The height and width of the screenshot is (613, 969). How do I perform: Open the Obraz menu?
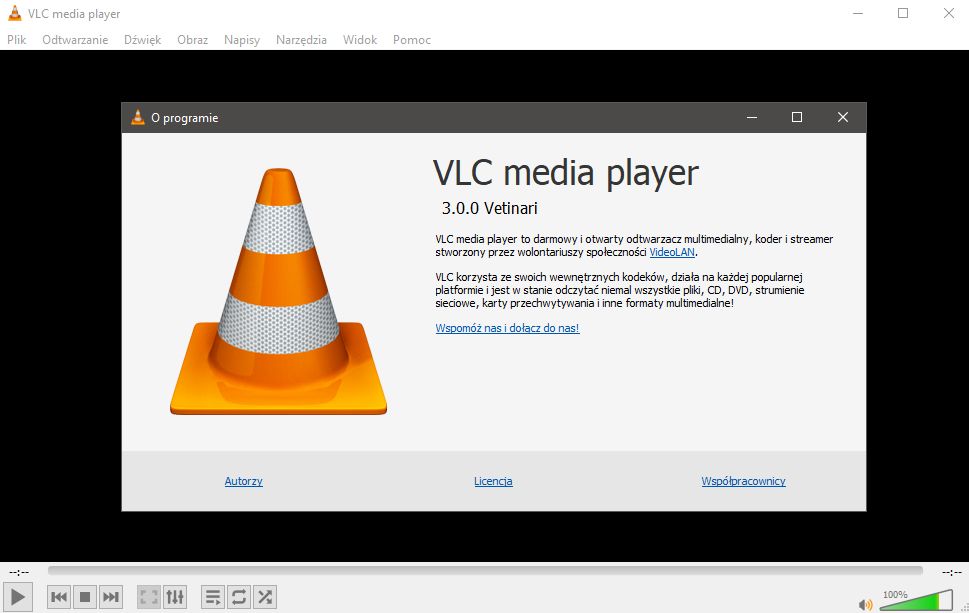click(x=193, y=40)
